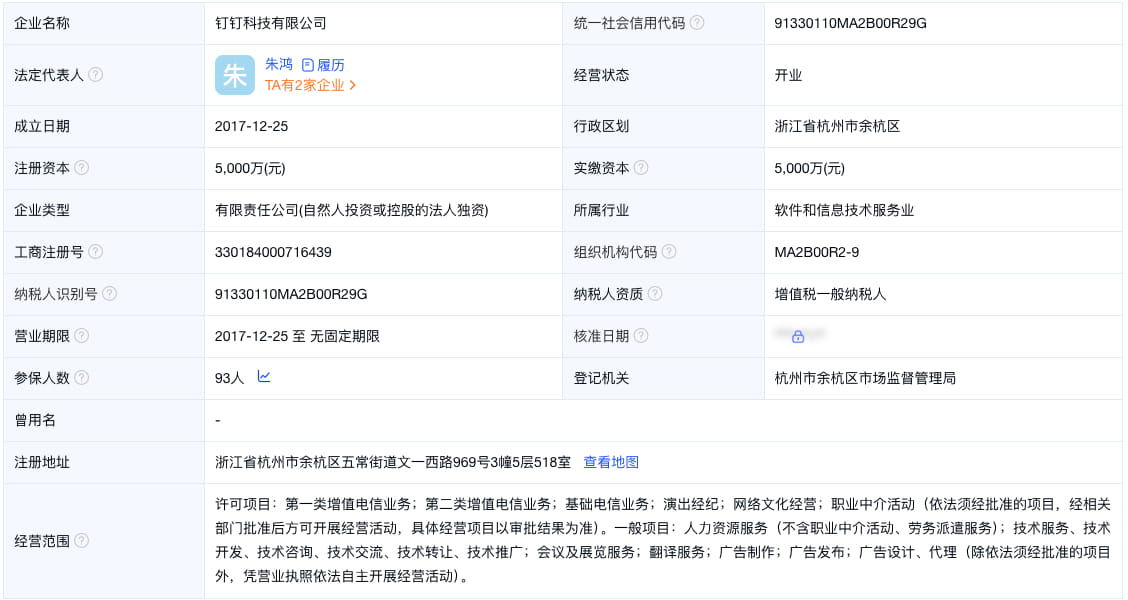Click the 所属行业 label cell
Viewport: 1128px width, 600px height.
tap(663, 210)
